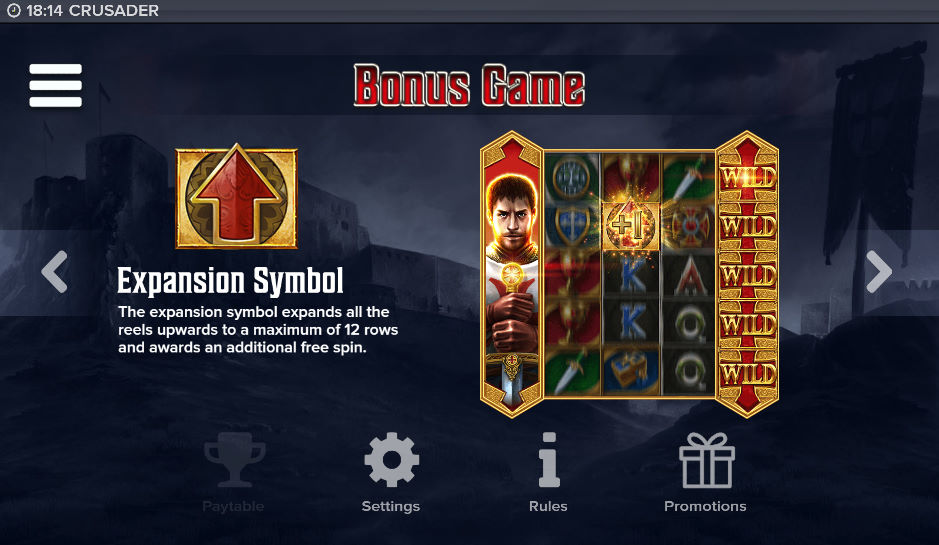This screenshot has height=545, width=939.
Task: Open the Settings gear icon
Action: coord(391,459)
